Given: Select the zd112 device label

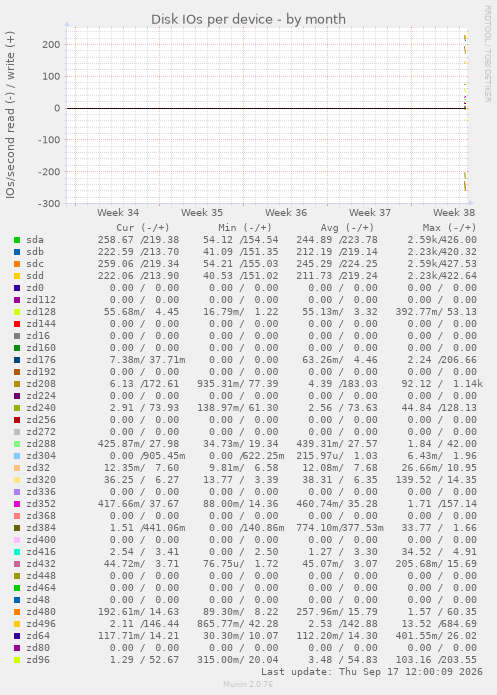Looking at the screenshot, I should pos(41,300).
